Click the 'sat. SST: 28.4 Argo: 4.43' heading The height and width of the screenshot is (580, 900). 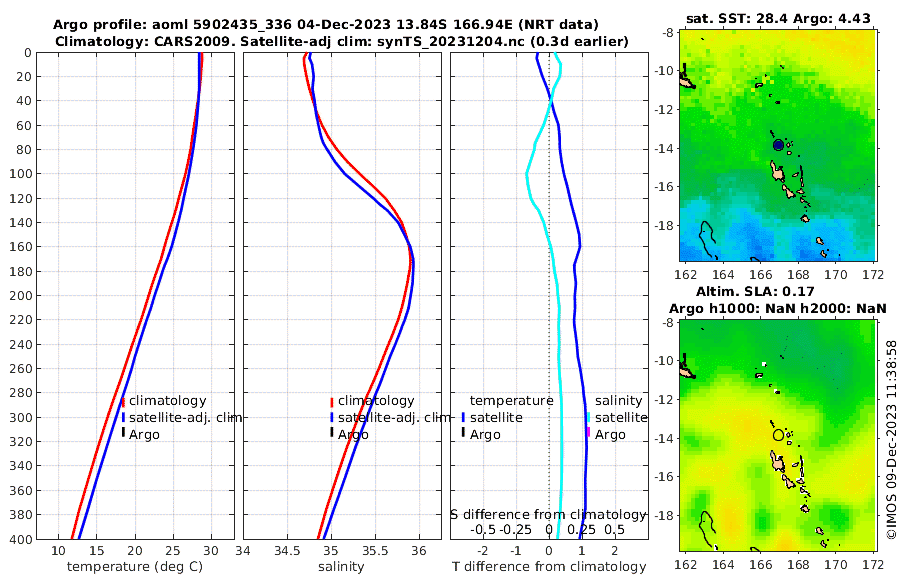point(778,18)
